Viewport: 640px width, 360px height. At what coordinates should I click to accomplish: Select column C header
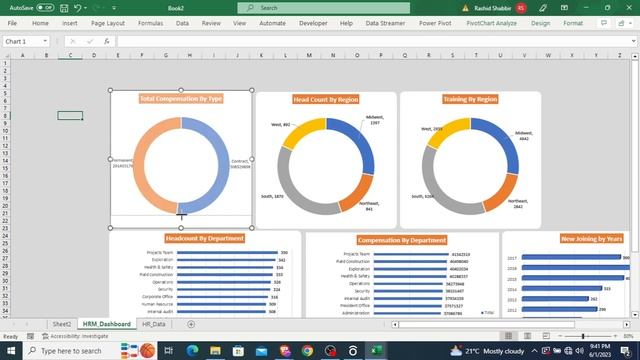pos(70,55)
